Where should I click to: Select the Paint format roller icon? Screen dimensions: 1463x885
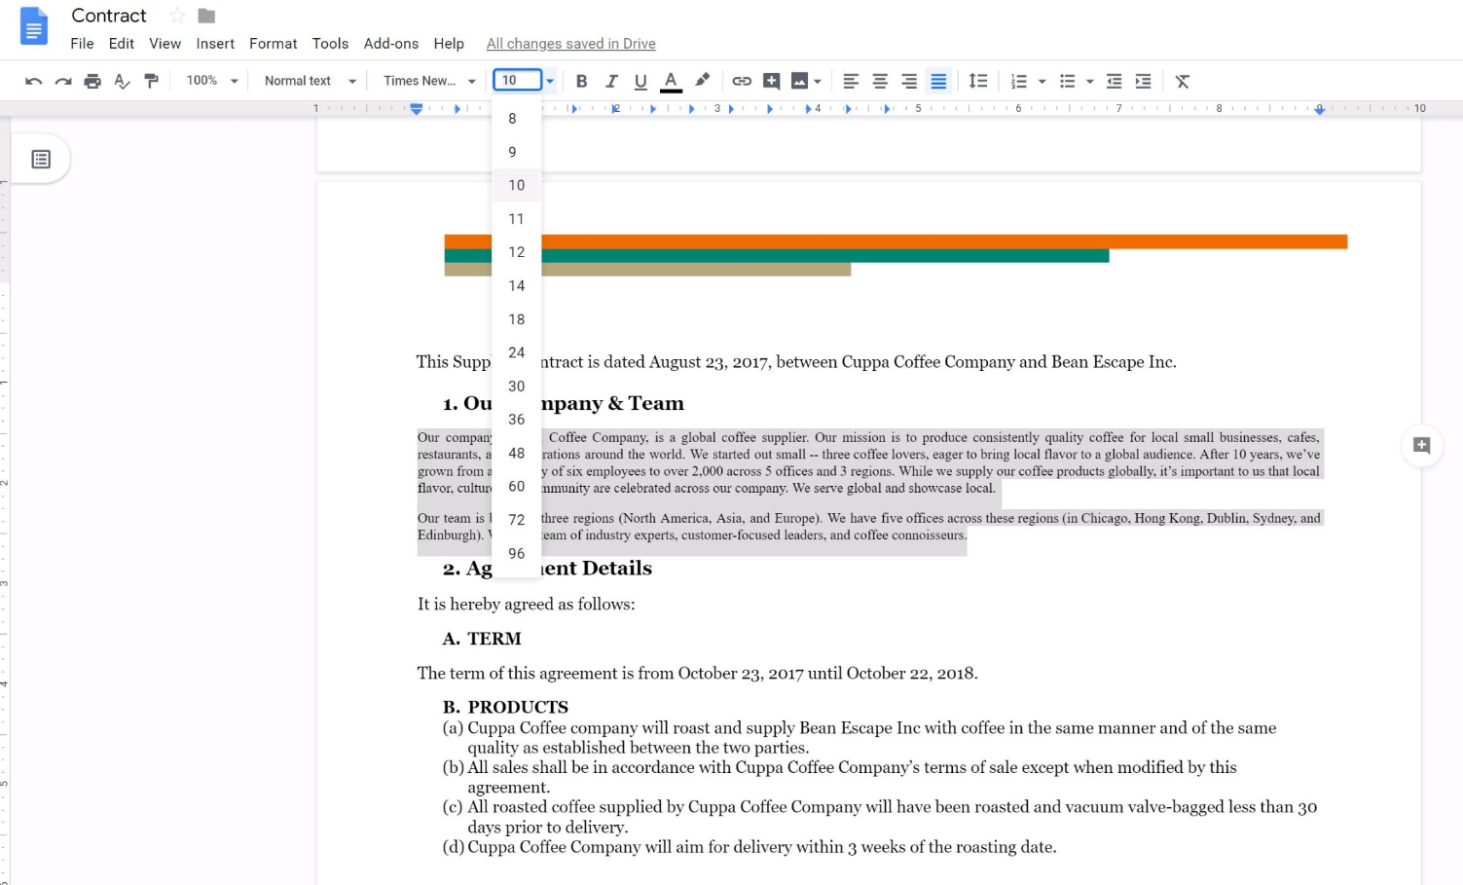(x=151, y=81)
